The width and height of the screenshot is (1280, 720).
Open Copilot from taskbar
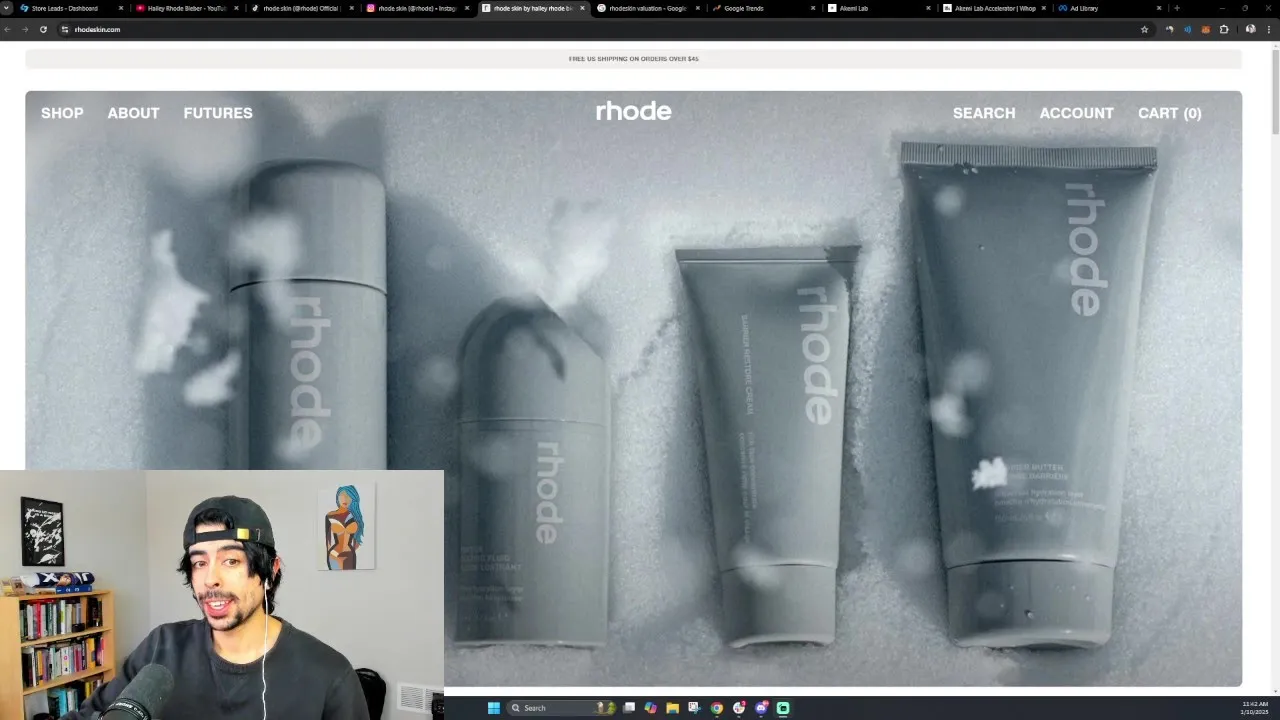pyautogui.click(x=651, y=708)
